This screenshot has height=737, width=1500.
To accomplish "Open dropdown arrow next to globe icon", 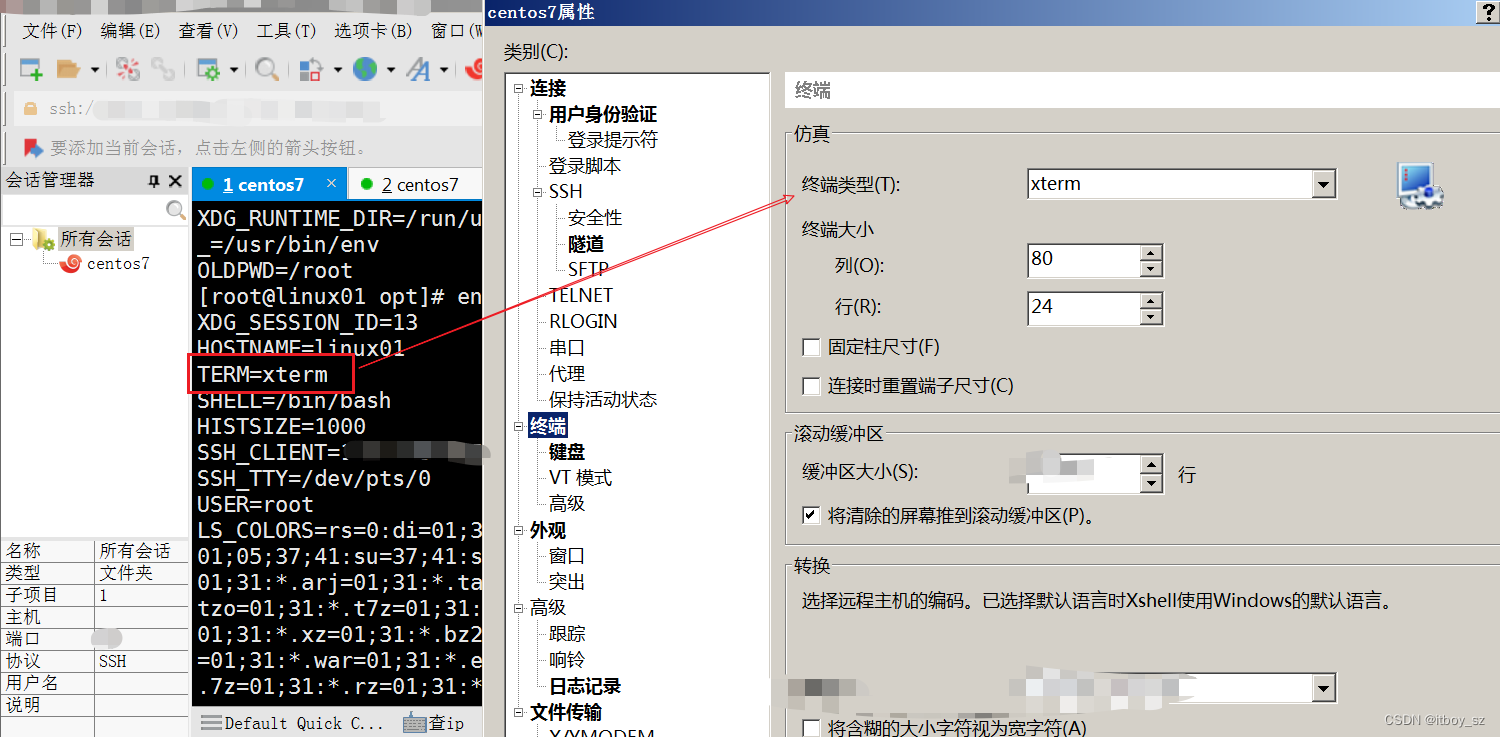I will [391, 70].
